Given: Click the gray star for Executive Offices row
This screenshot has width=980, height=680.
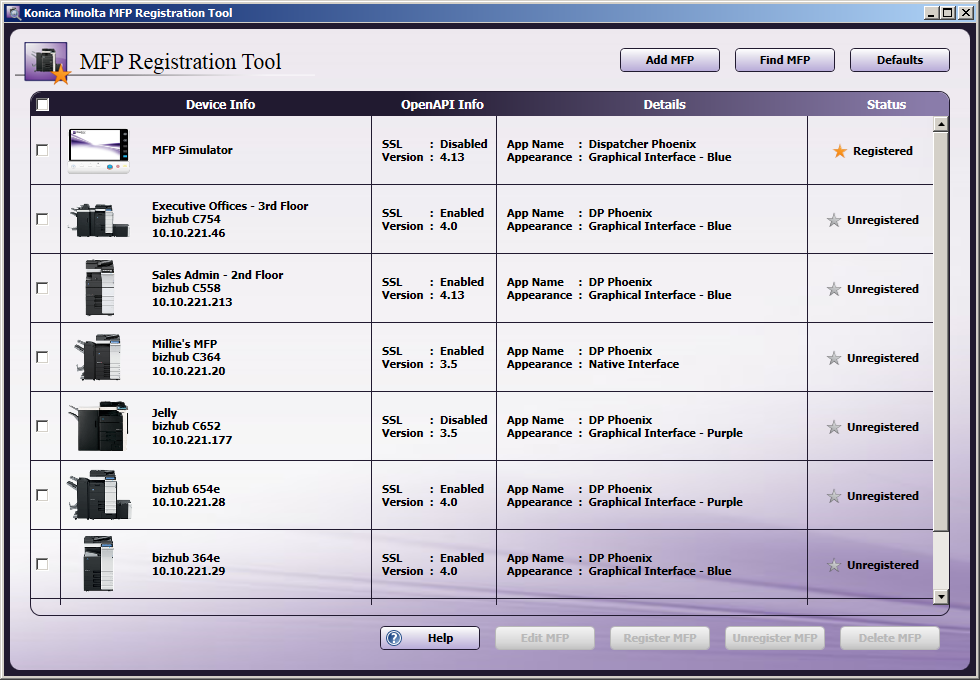Looking at the screenshot, I should pos(834,220).
